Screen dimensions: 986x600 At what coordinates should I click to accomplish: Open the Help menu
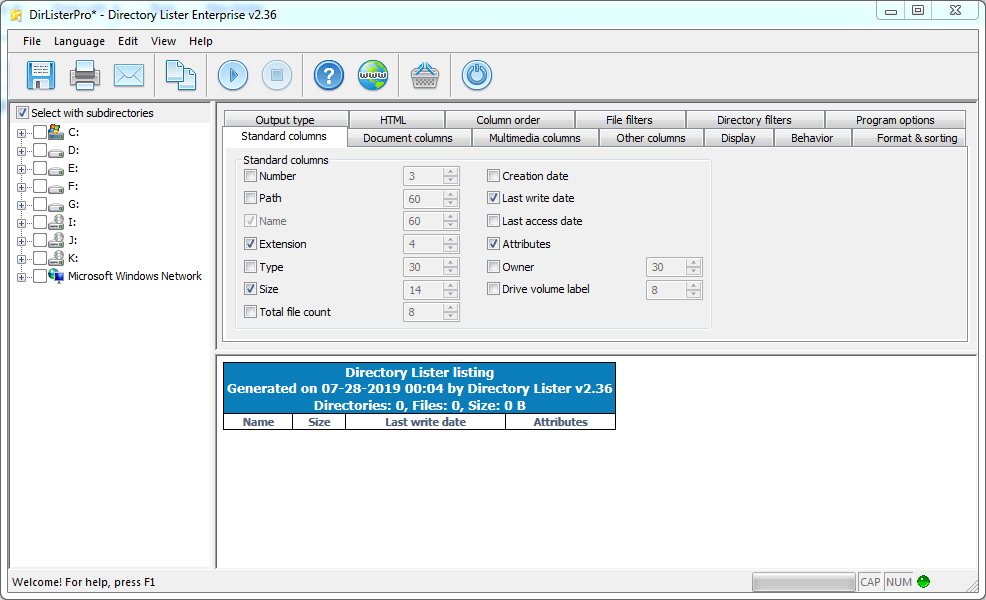[x=201, y=41]
